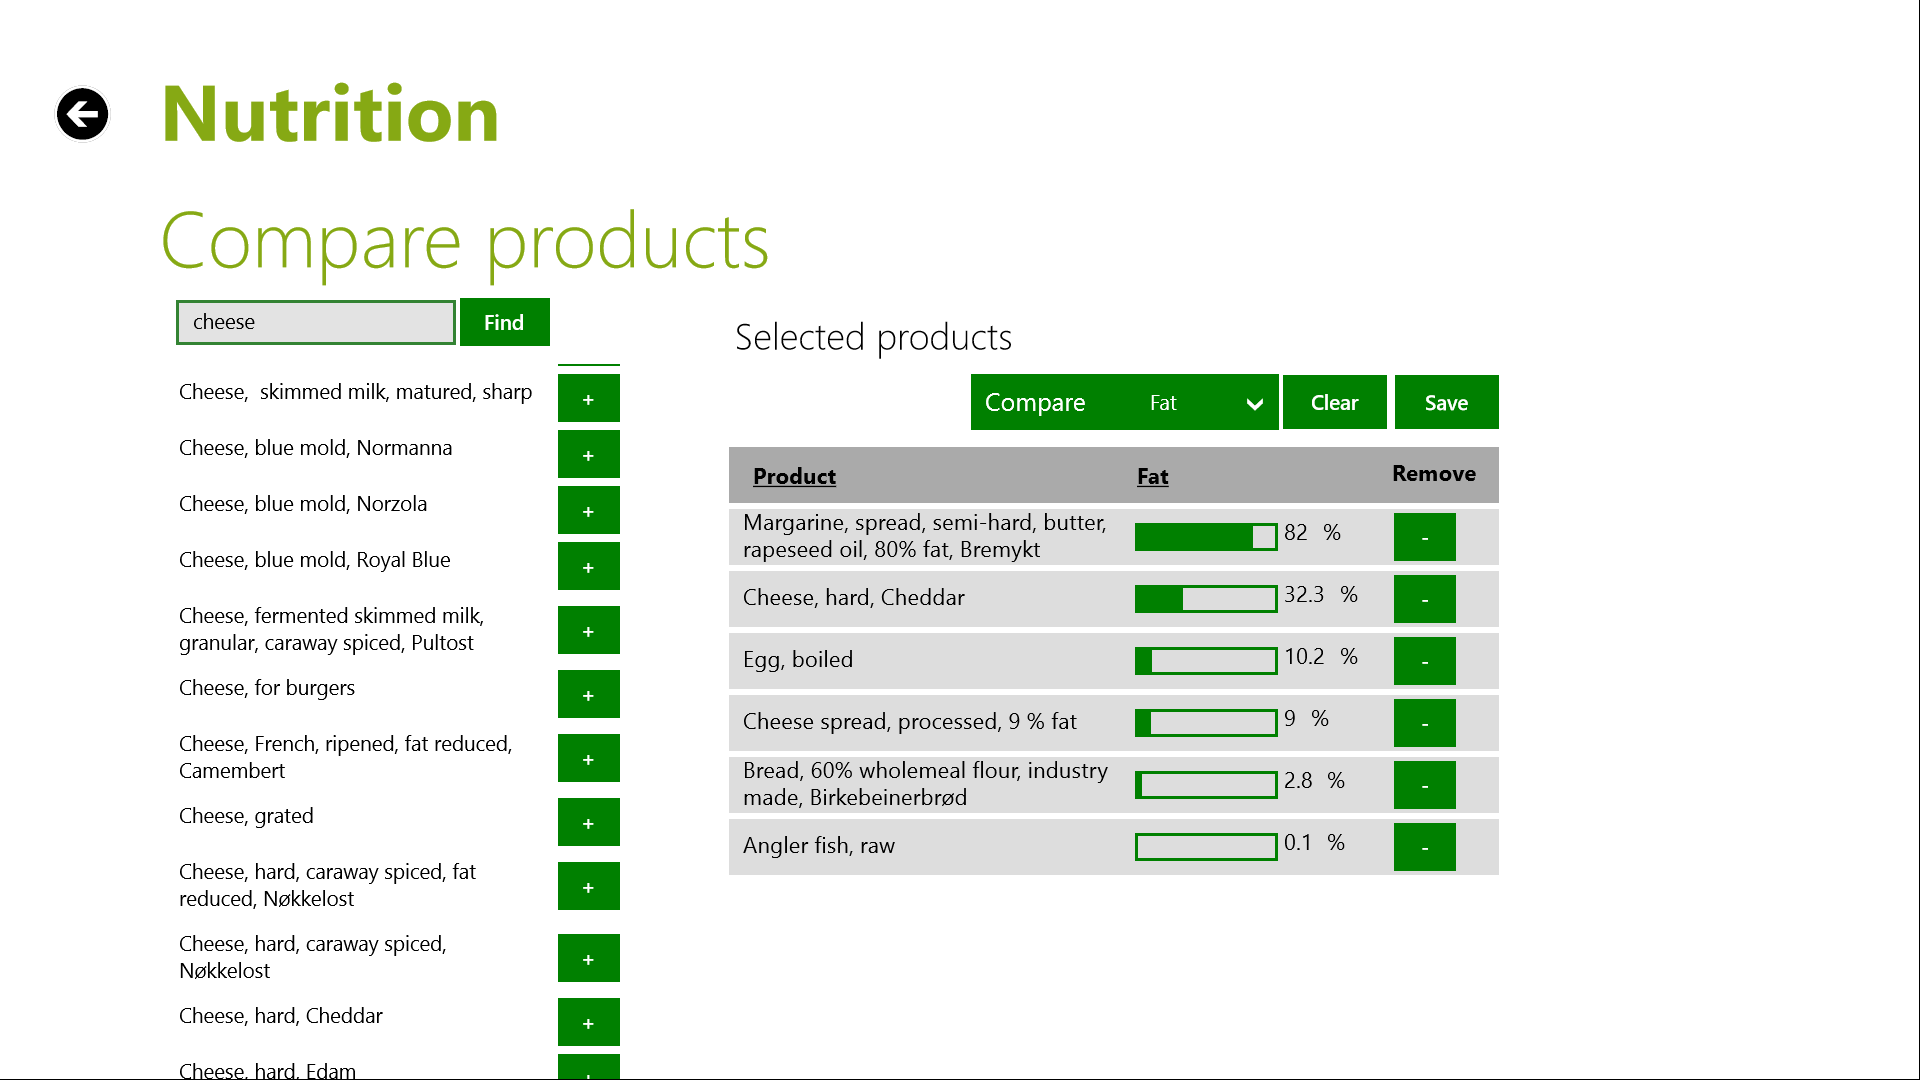Select Cheese, hard, Cheddar in results list
The width and height of the screenshot is (1920, 1080).
coord(281,1015)
